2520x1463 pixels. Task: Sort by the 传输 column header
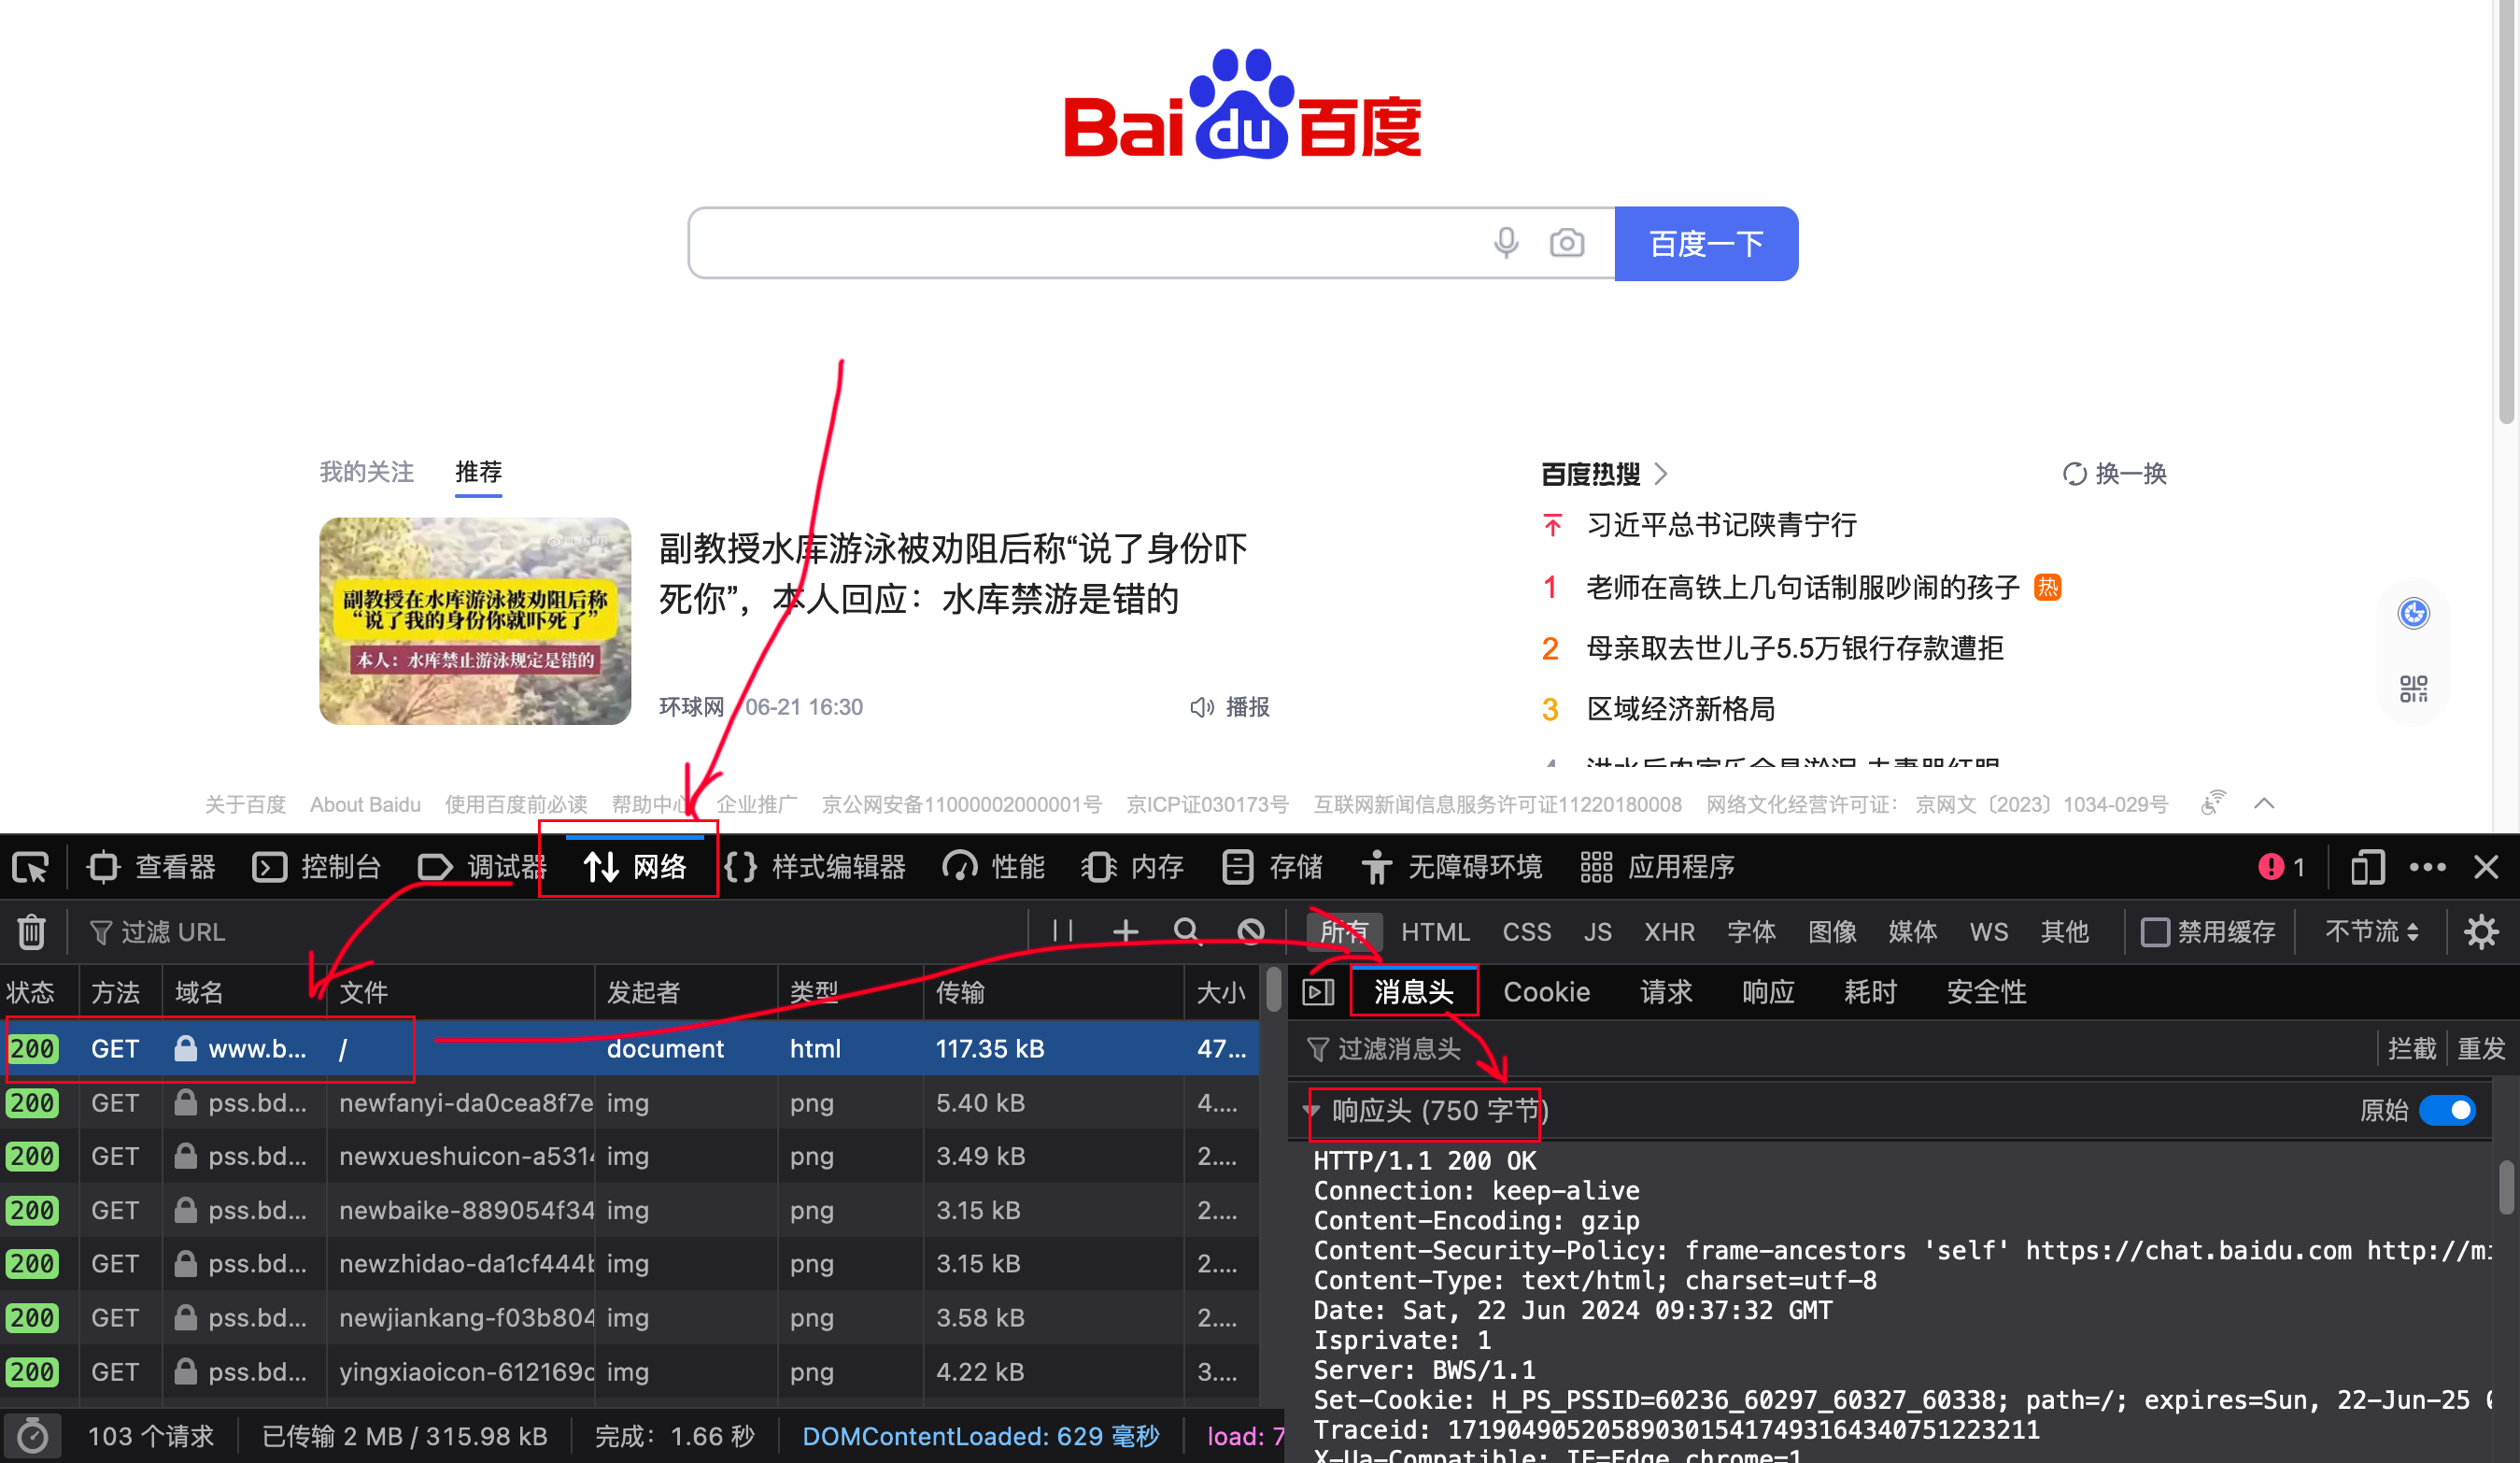[1053, 991]
